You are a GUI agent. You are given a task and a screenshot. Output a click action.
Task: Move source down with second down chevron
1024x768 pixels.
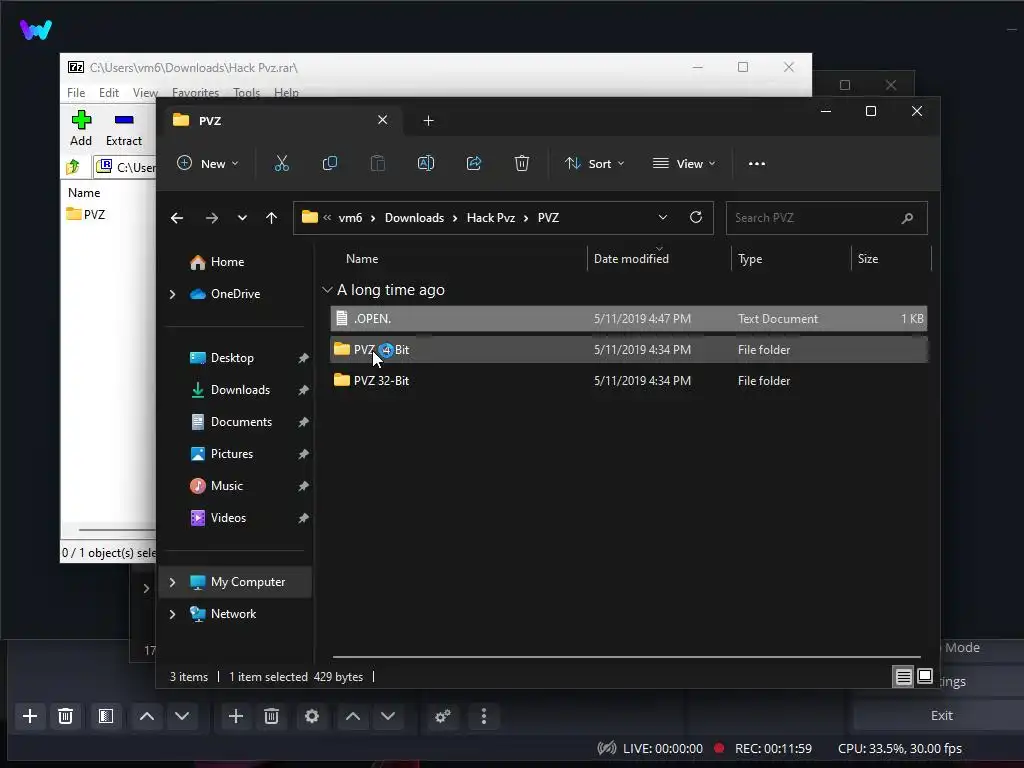click(x=388, y=716)
